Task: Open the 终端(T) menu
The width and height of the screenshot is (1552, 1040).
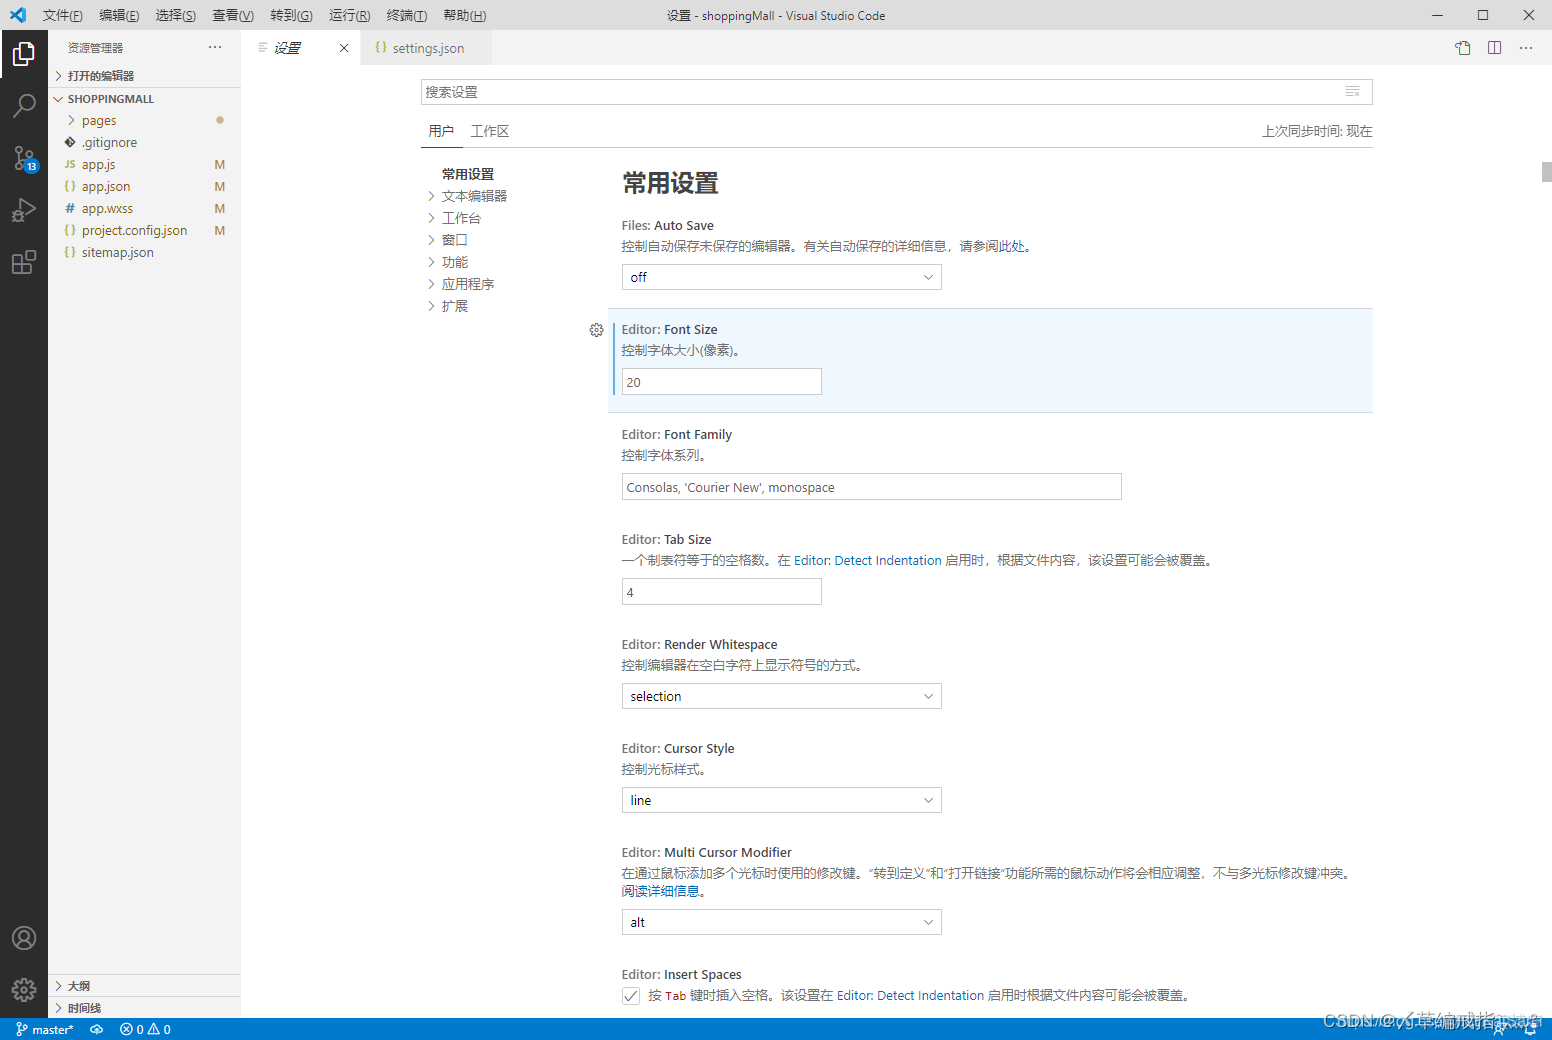Action: click(407, 15)
